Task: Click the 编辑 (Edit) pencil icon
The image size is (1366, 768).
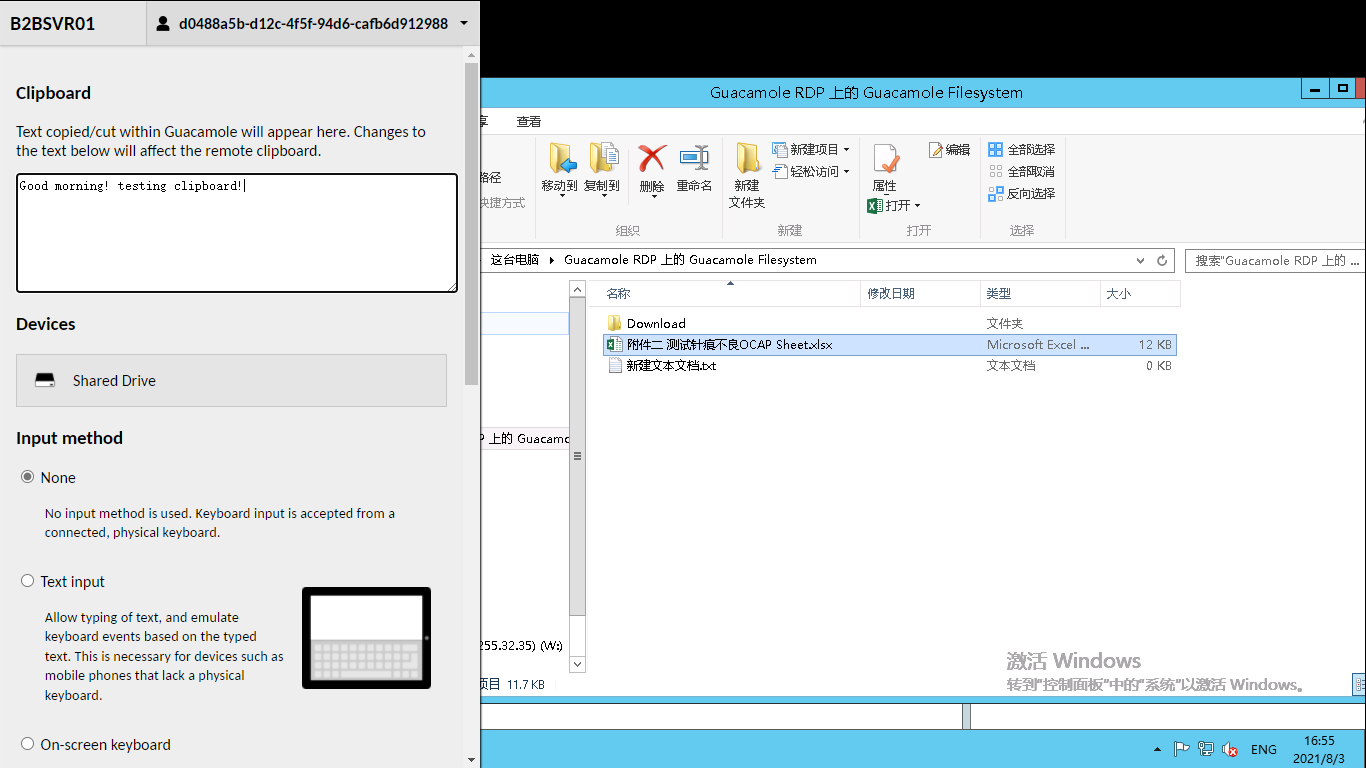Action: 948,149
